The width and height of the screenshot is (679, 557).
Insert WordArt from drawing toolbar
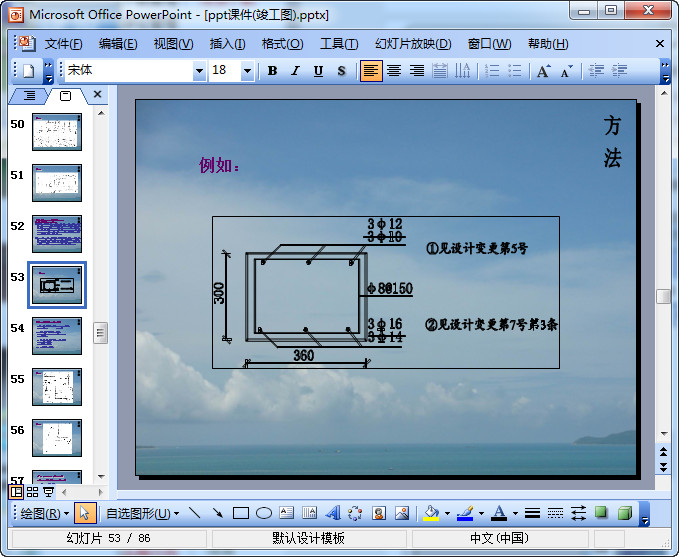tap(333, 514)
